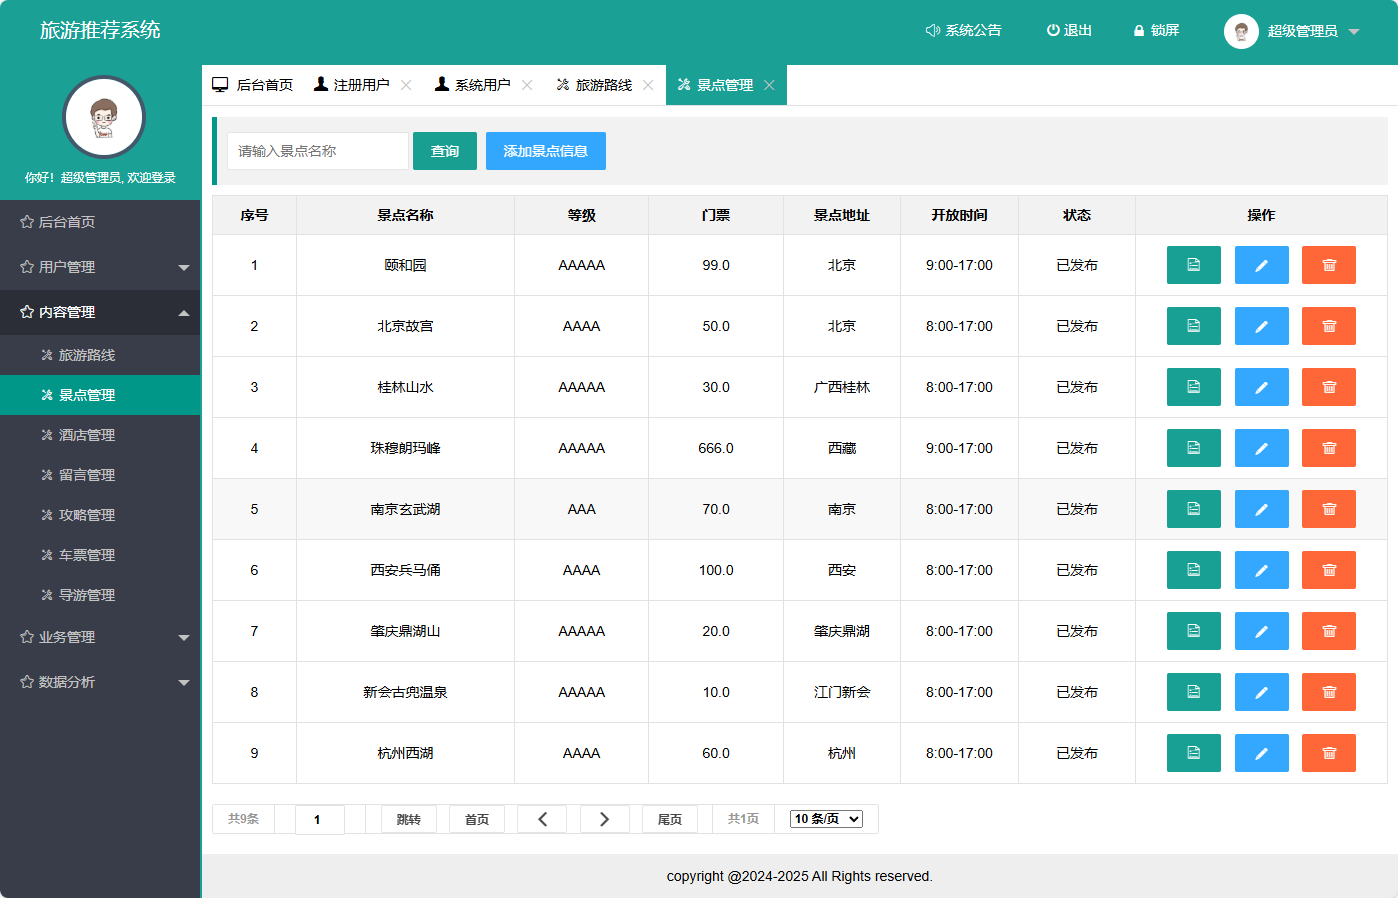The width and height of the screenshot is (1398, 898).
Task: Jump to 首页 first page
Action: coord(477,819)
